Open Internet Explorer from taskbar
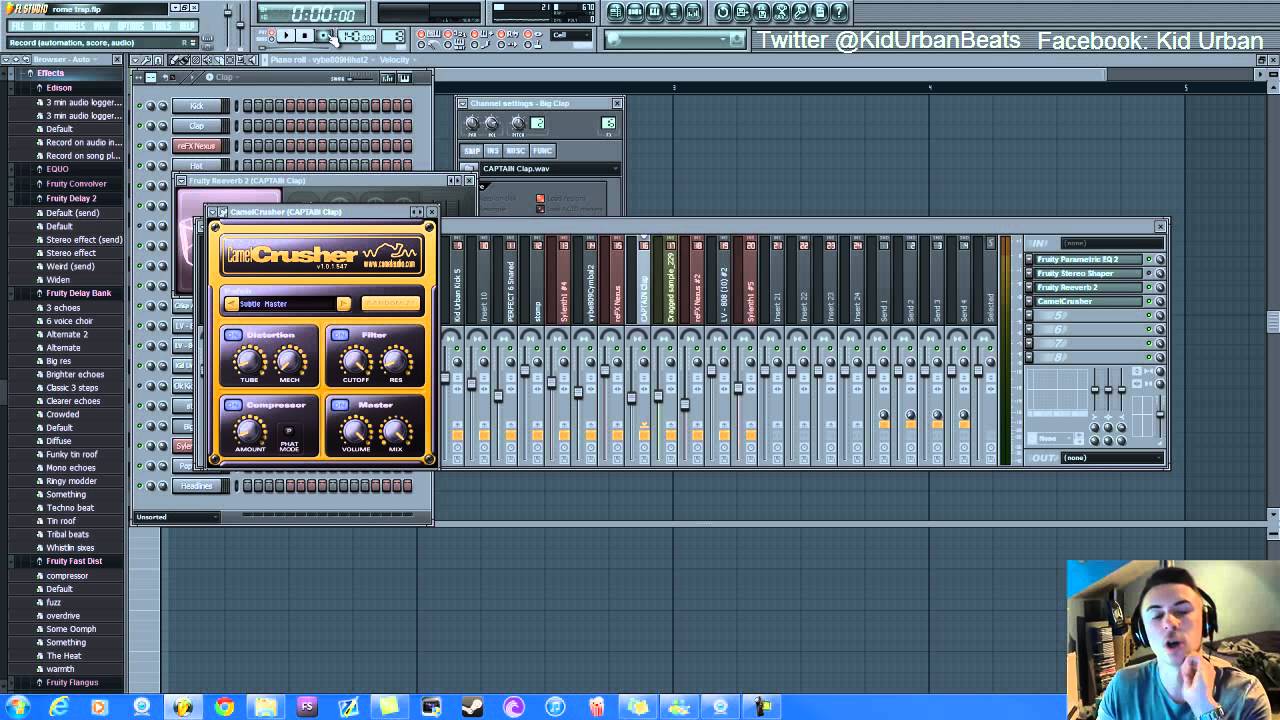The width and height of the screenshot is (1280, 720). [59, 707]
